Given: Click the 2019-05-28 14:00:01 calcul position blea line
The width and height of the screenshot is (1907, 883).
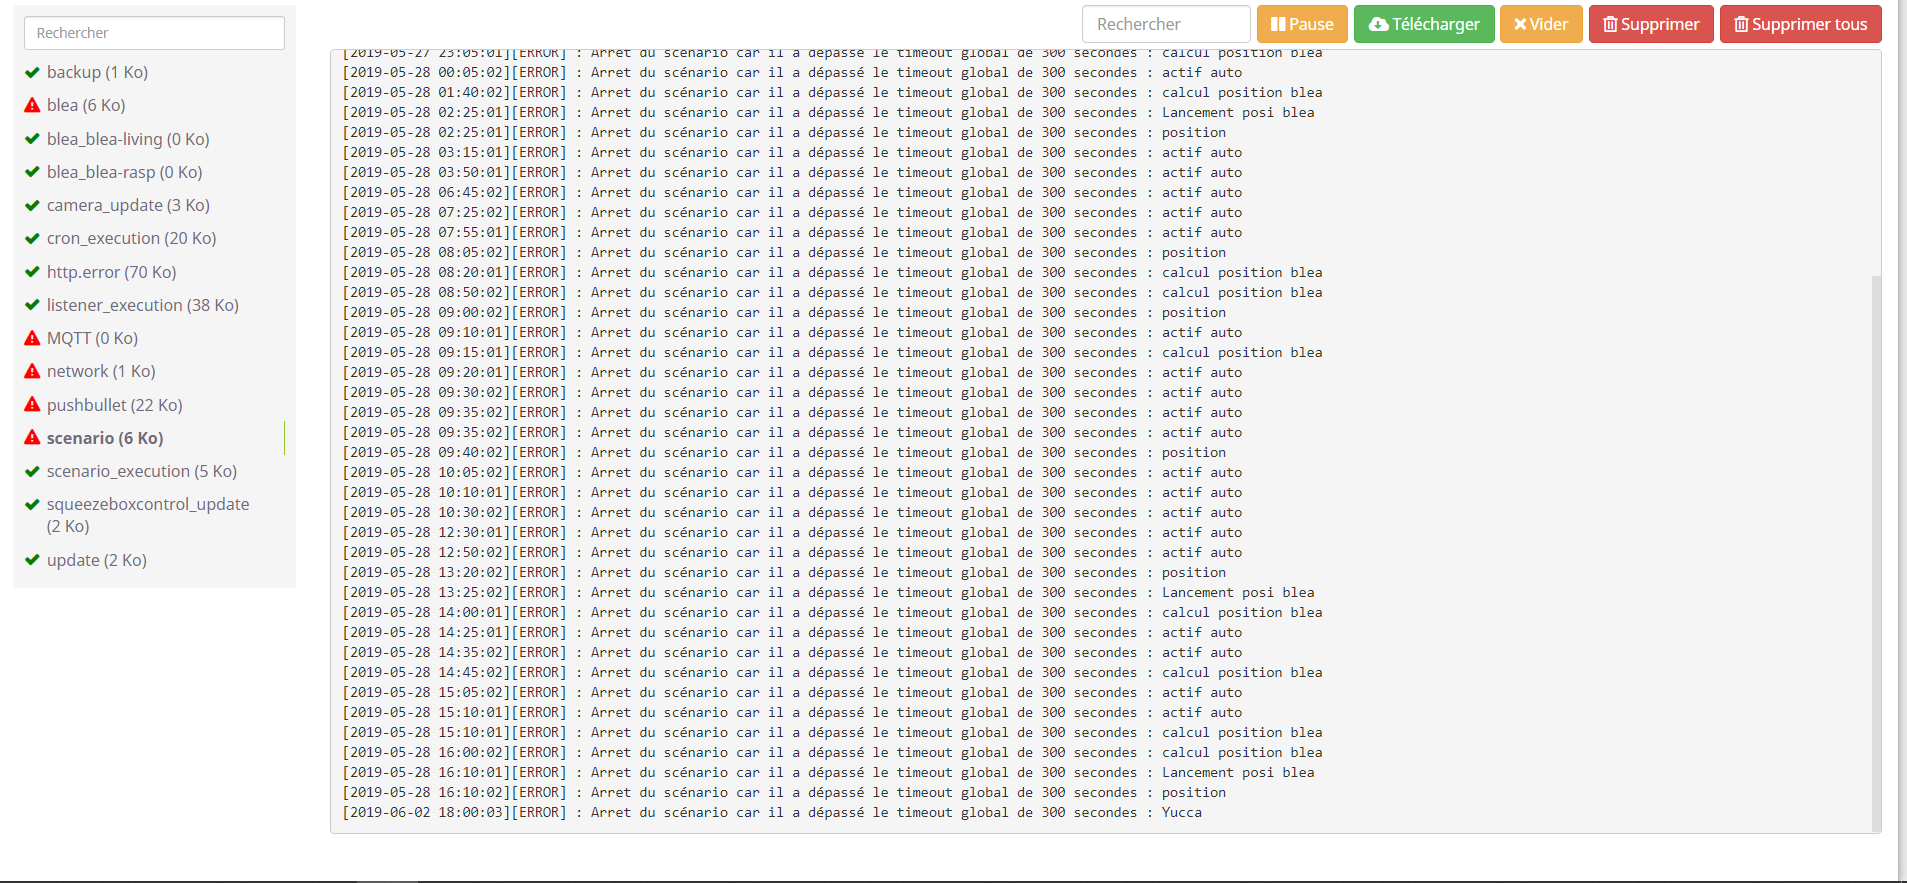Looking at the screenshot, I should coord(832,612).
